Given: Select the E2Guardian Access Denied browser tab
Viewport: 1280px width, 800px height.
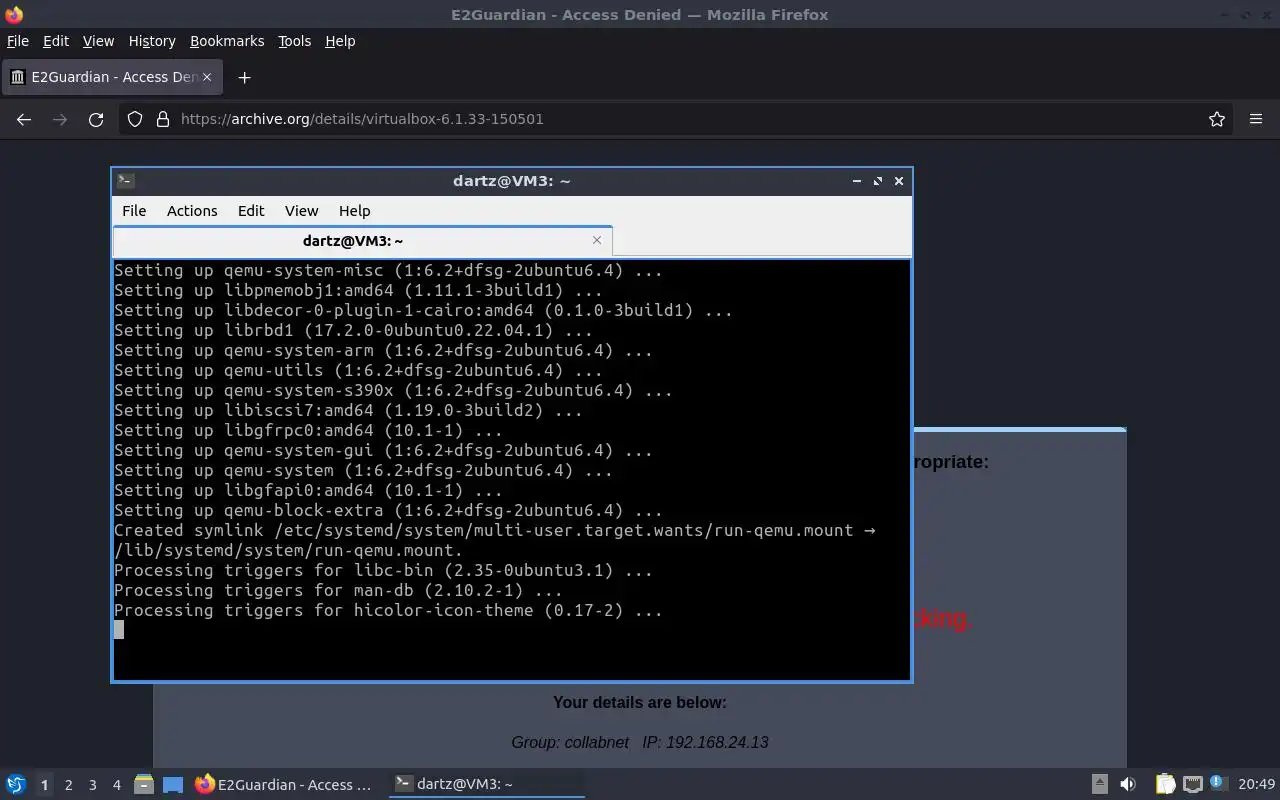Looking at the screenshot, I should pyautogui.click(x=110, y=77).
